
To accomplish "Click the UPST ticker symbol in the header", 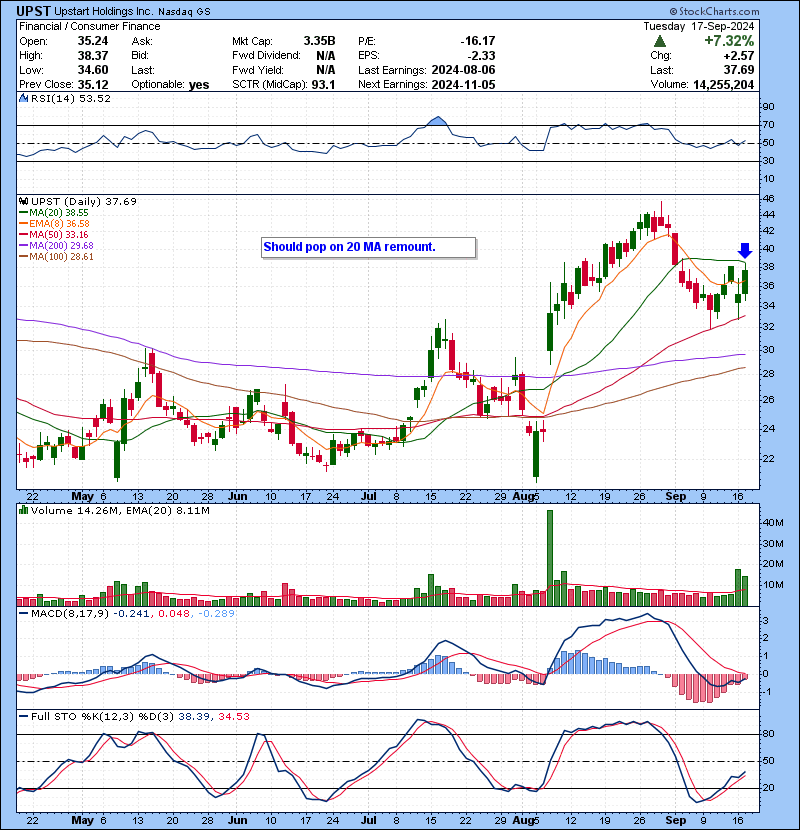I will [x=34, y=11].
